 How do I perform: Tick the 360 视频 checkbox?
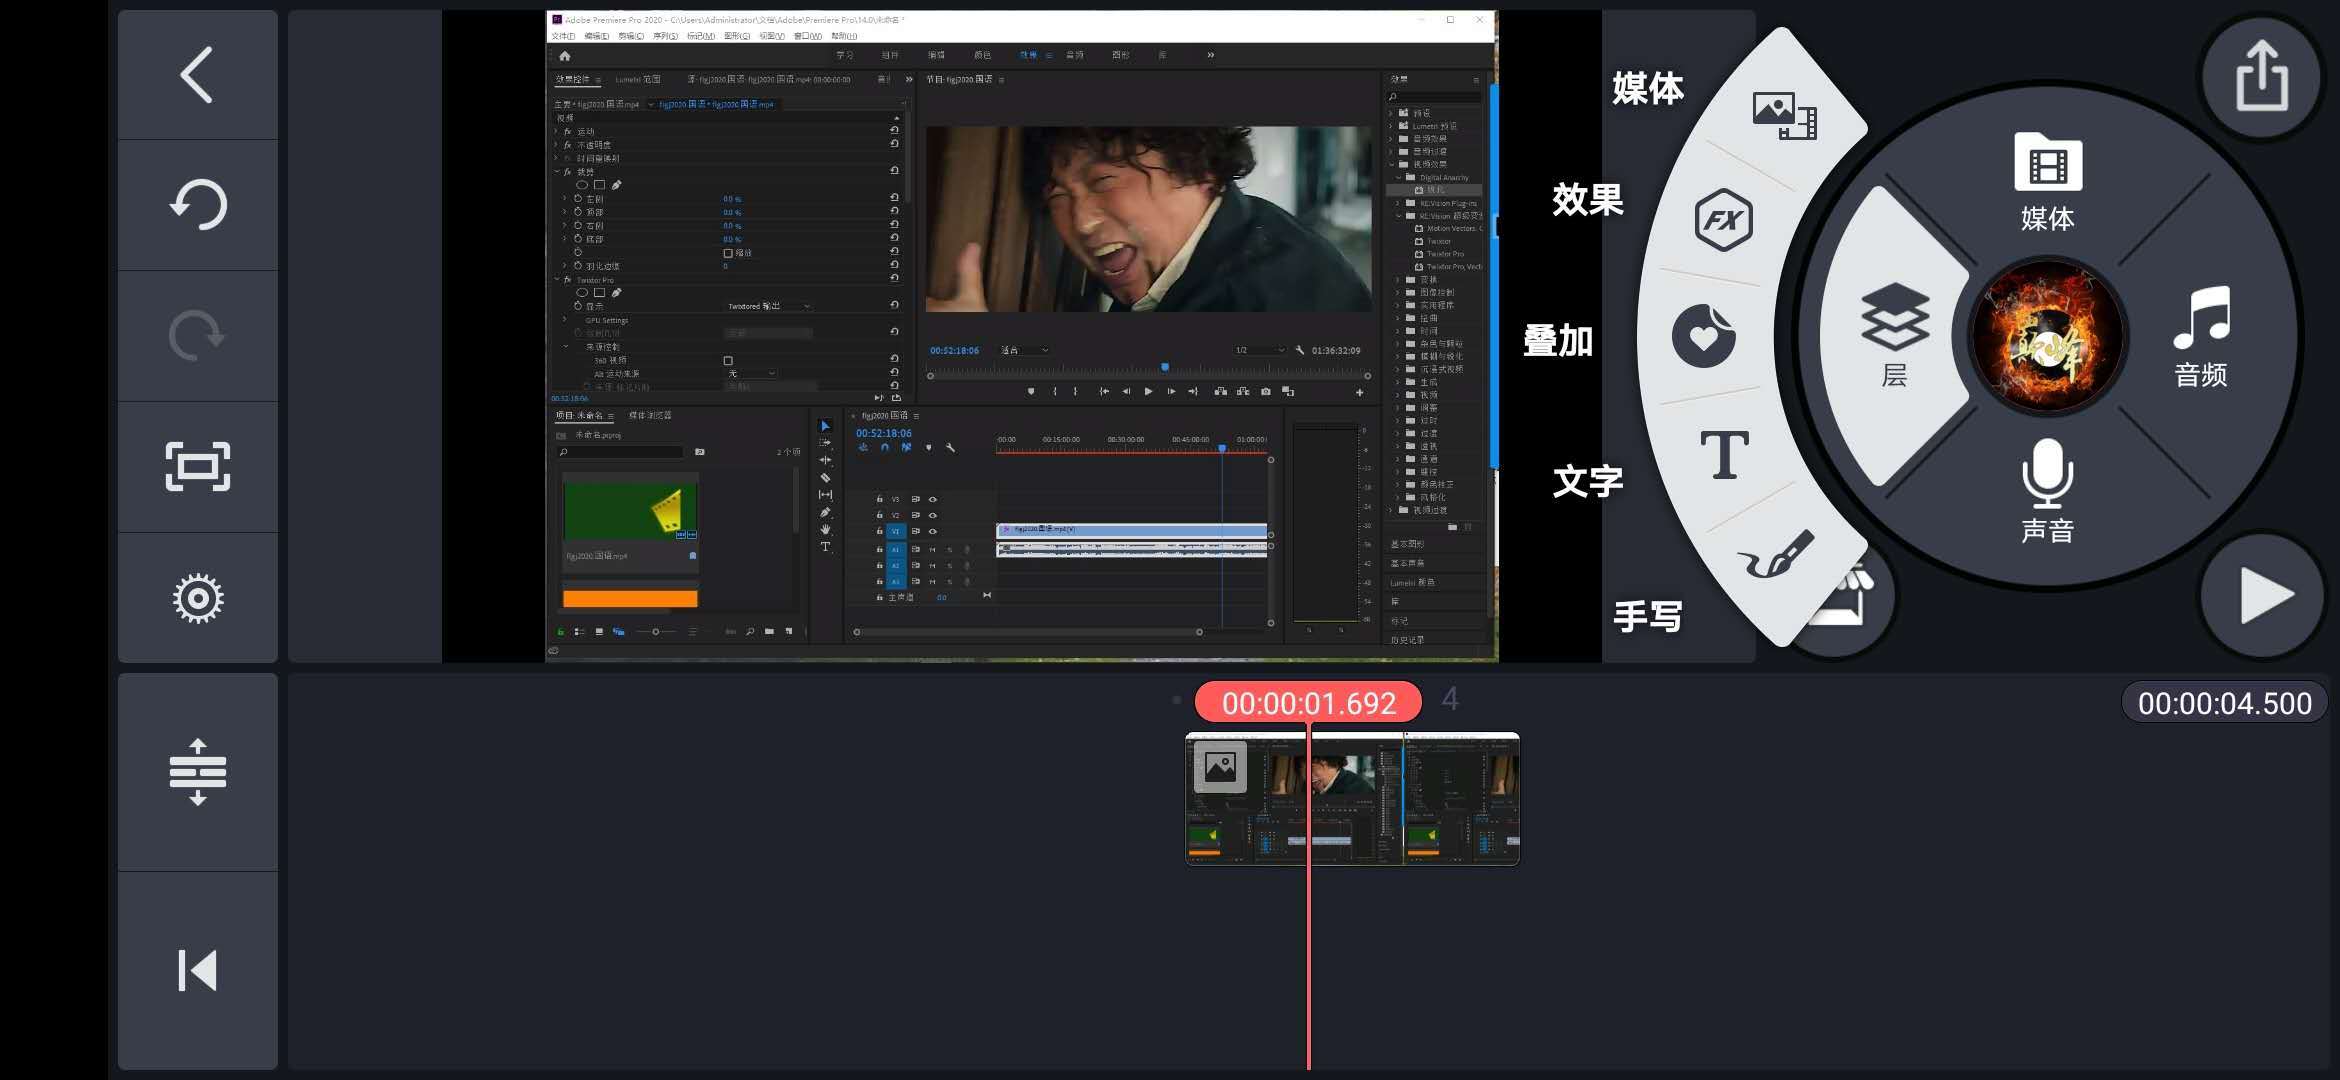(728, 360)
